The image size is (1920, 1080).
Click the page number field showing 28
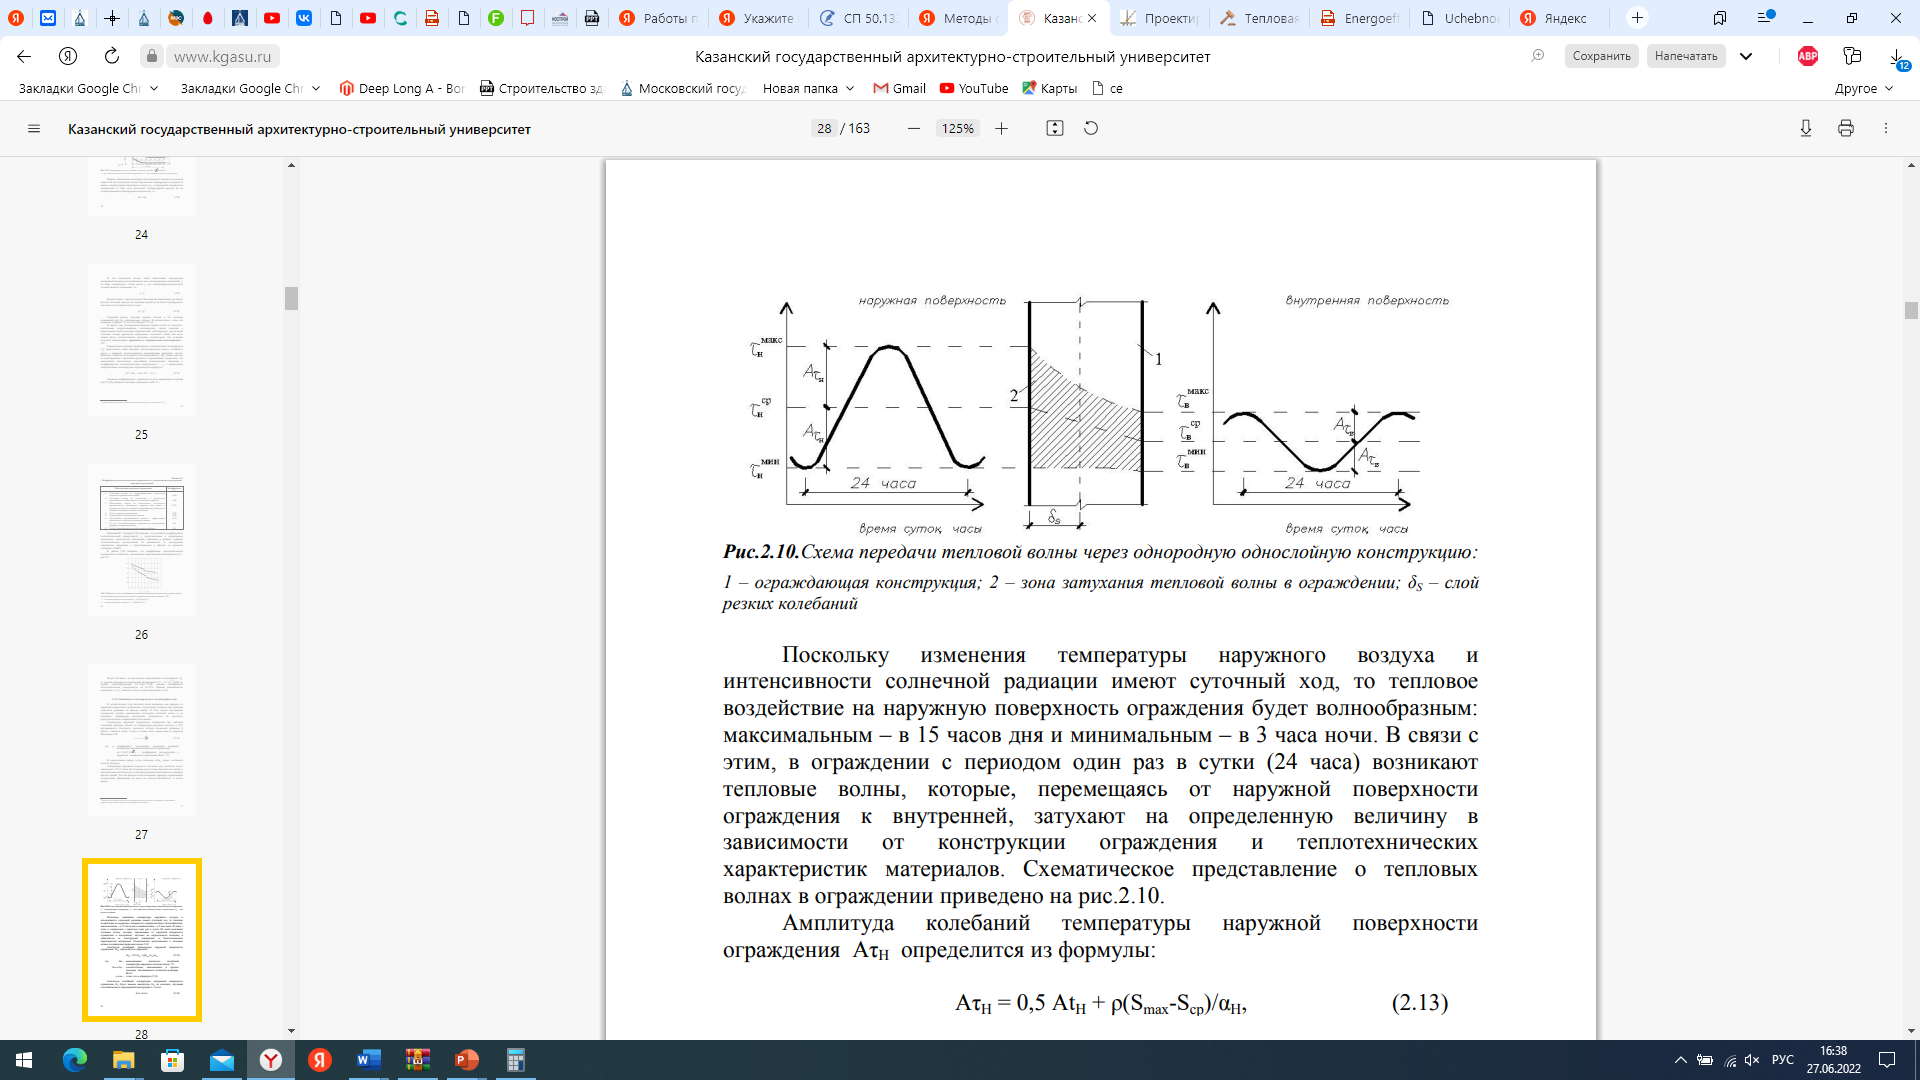pyautogui.click(x=824, y=128)
